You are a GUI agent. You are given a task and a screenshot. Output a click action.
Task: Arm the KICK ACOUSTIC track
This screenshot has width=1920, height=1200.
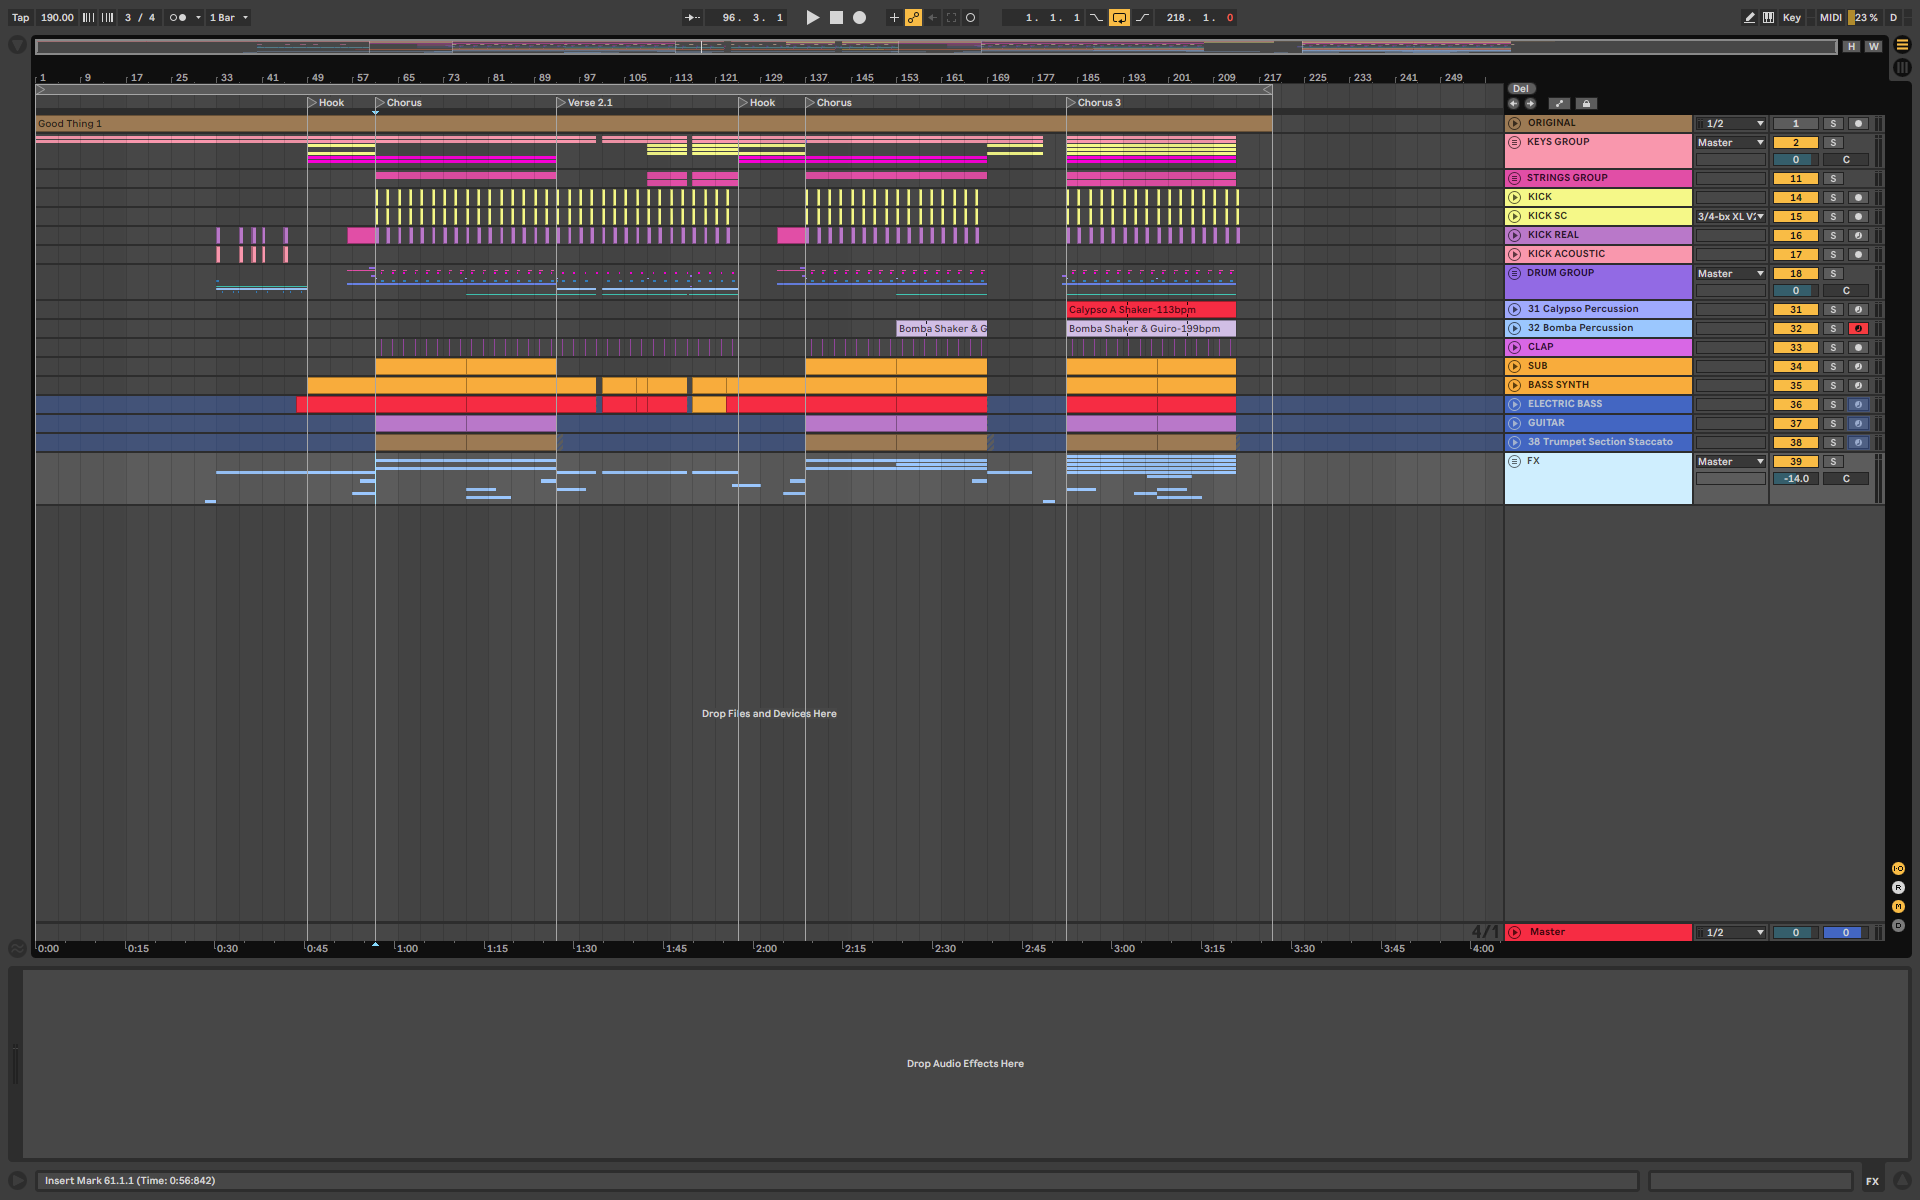coord(1858,255)
